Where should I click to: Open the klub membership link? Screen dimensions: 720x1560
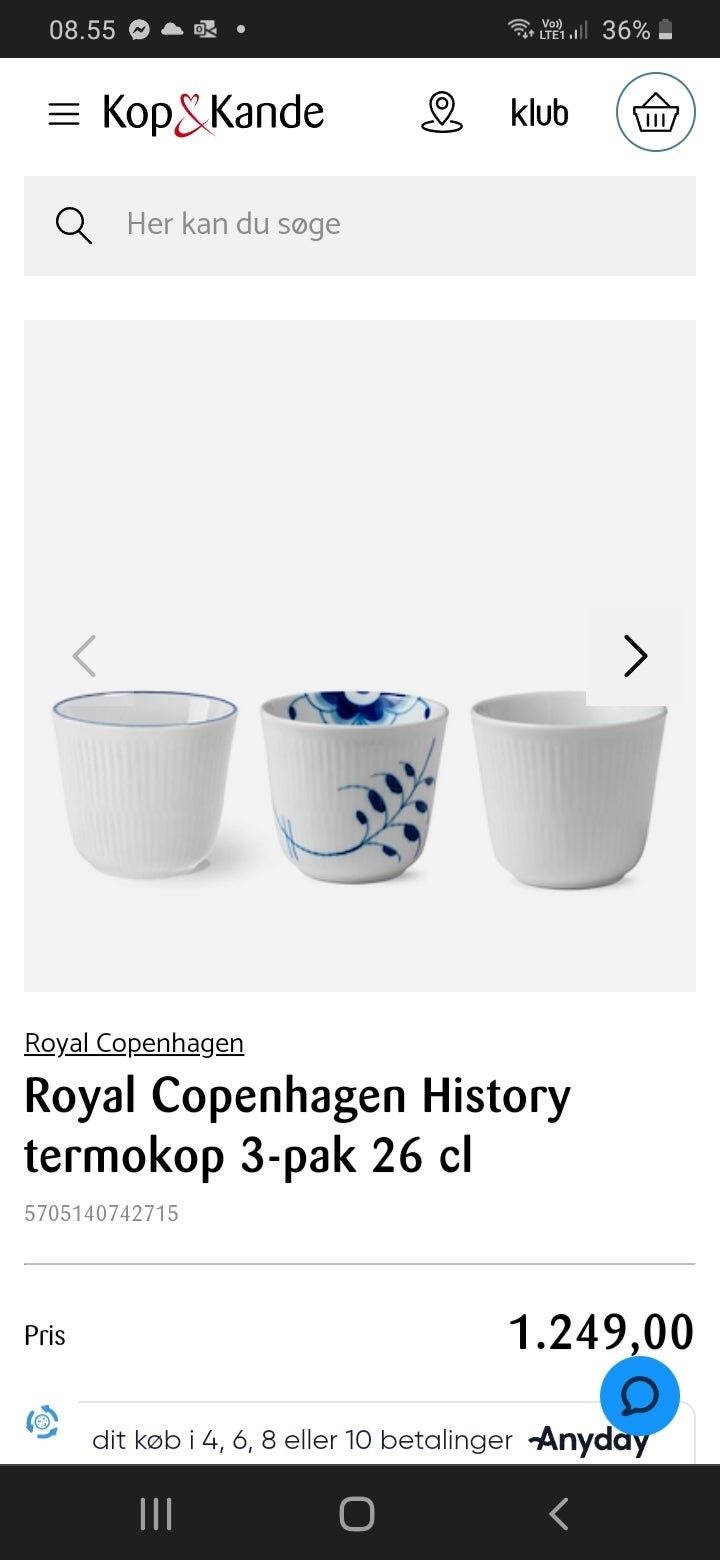tap(539, 113)
